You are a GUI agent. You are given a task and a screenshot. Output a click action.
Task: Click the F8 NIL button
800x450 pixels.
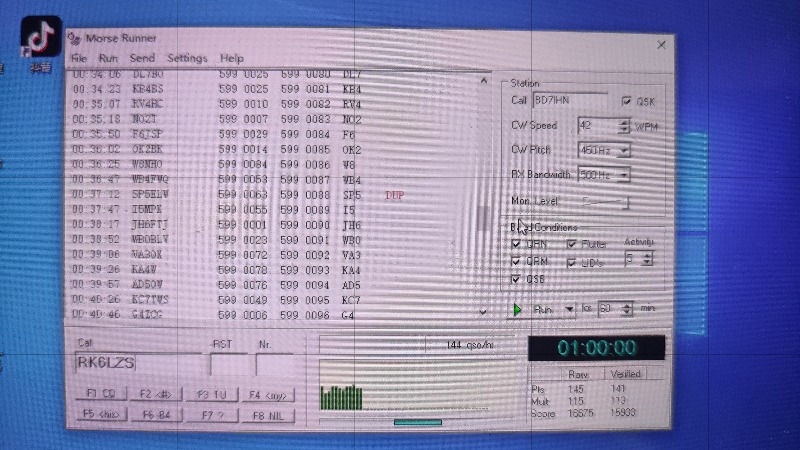tap(268, 416)
